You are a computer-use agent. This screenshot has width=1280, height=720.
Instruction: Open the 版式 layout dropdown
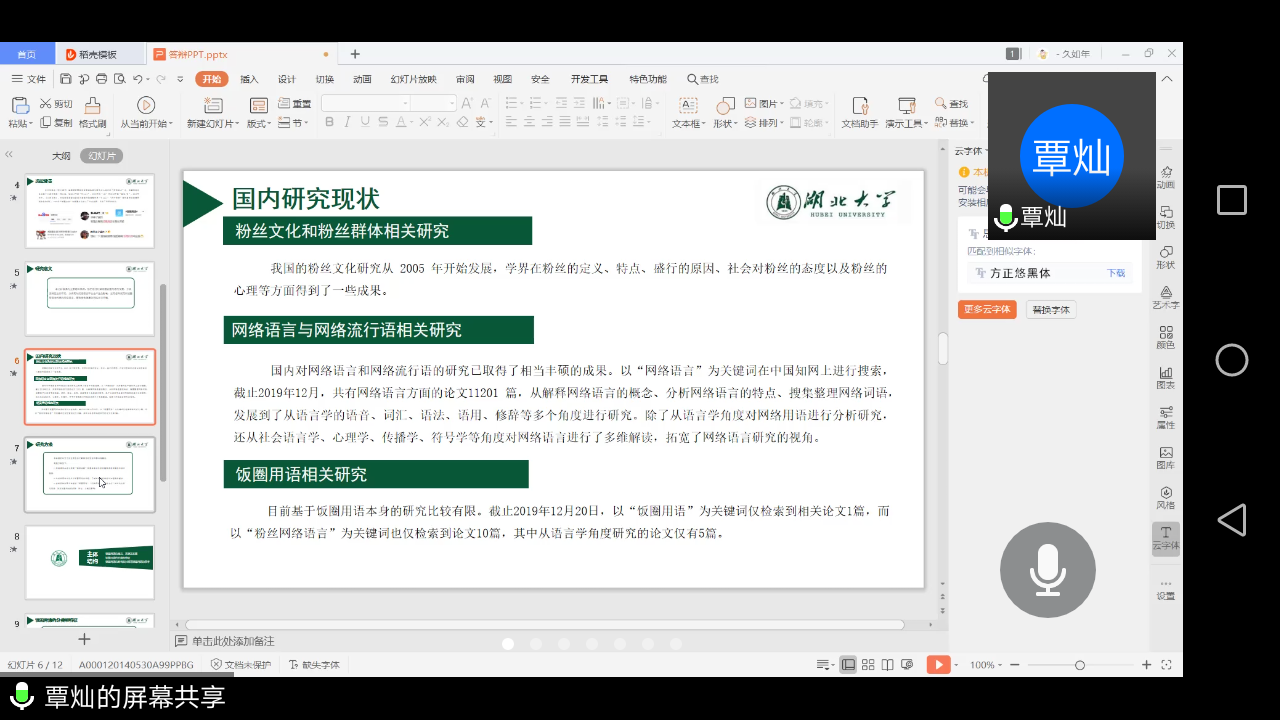click(x=259, y=124)
